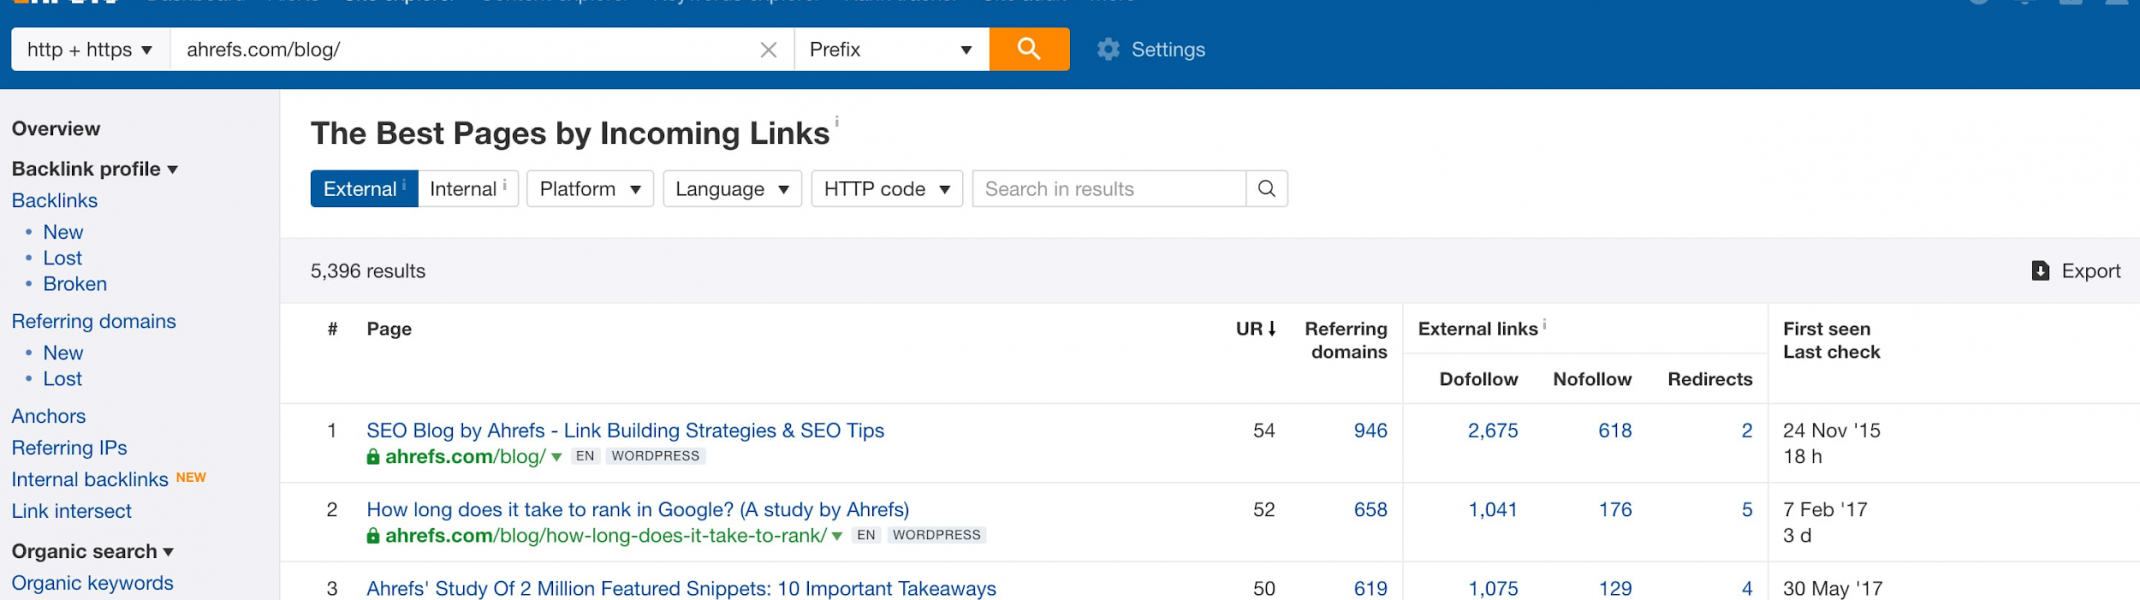Click the EN tag in row 2

866,535
